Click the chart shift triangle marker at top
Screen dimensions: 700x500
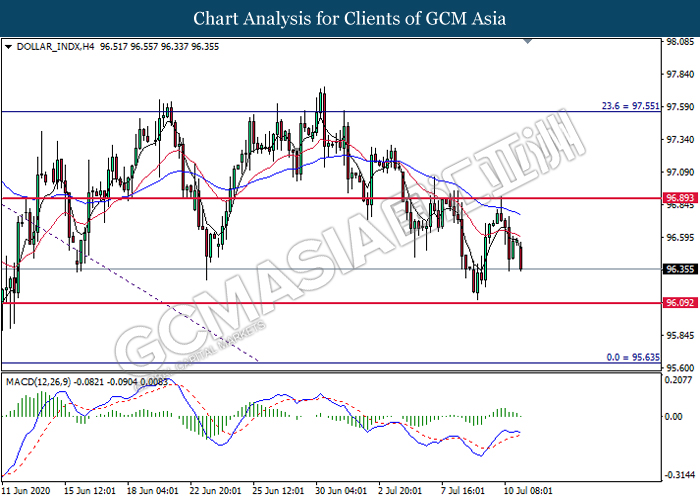[528, 42]
